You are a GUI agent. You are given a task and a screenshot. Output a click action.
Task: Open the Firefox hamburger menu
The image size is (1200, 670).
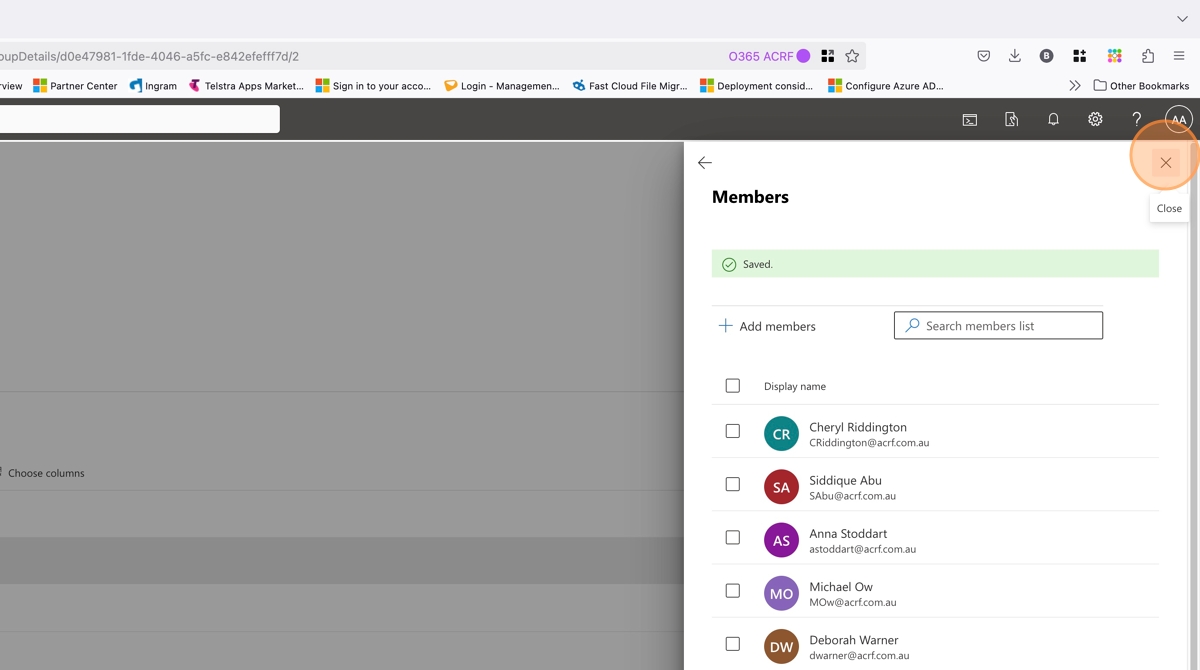[1180, 56]
